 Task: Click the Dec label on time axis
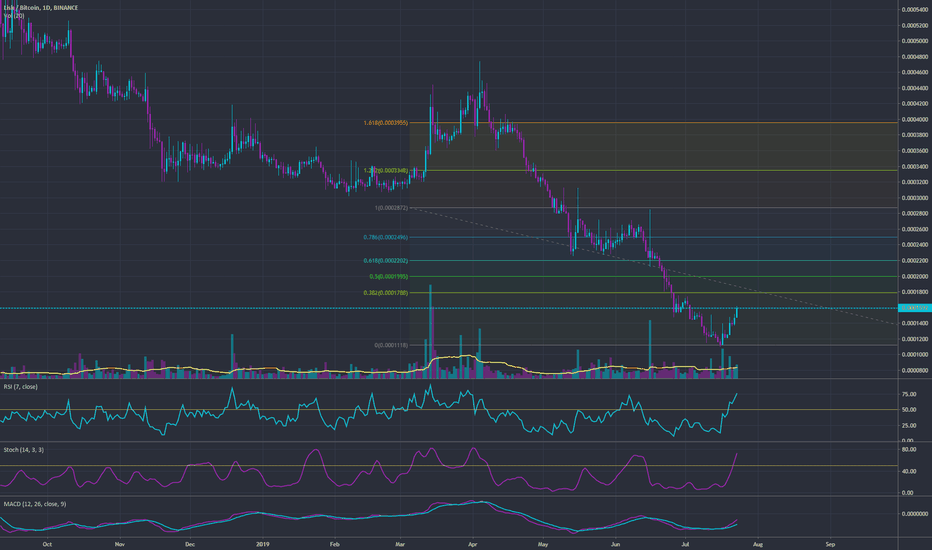pos(190,544)
